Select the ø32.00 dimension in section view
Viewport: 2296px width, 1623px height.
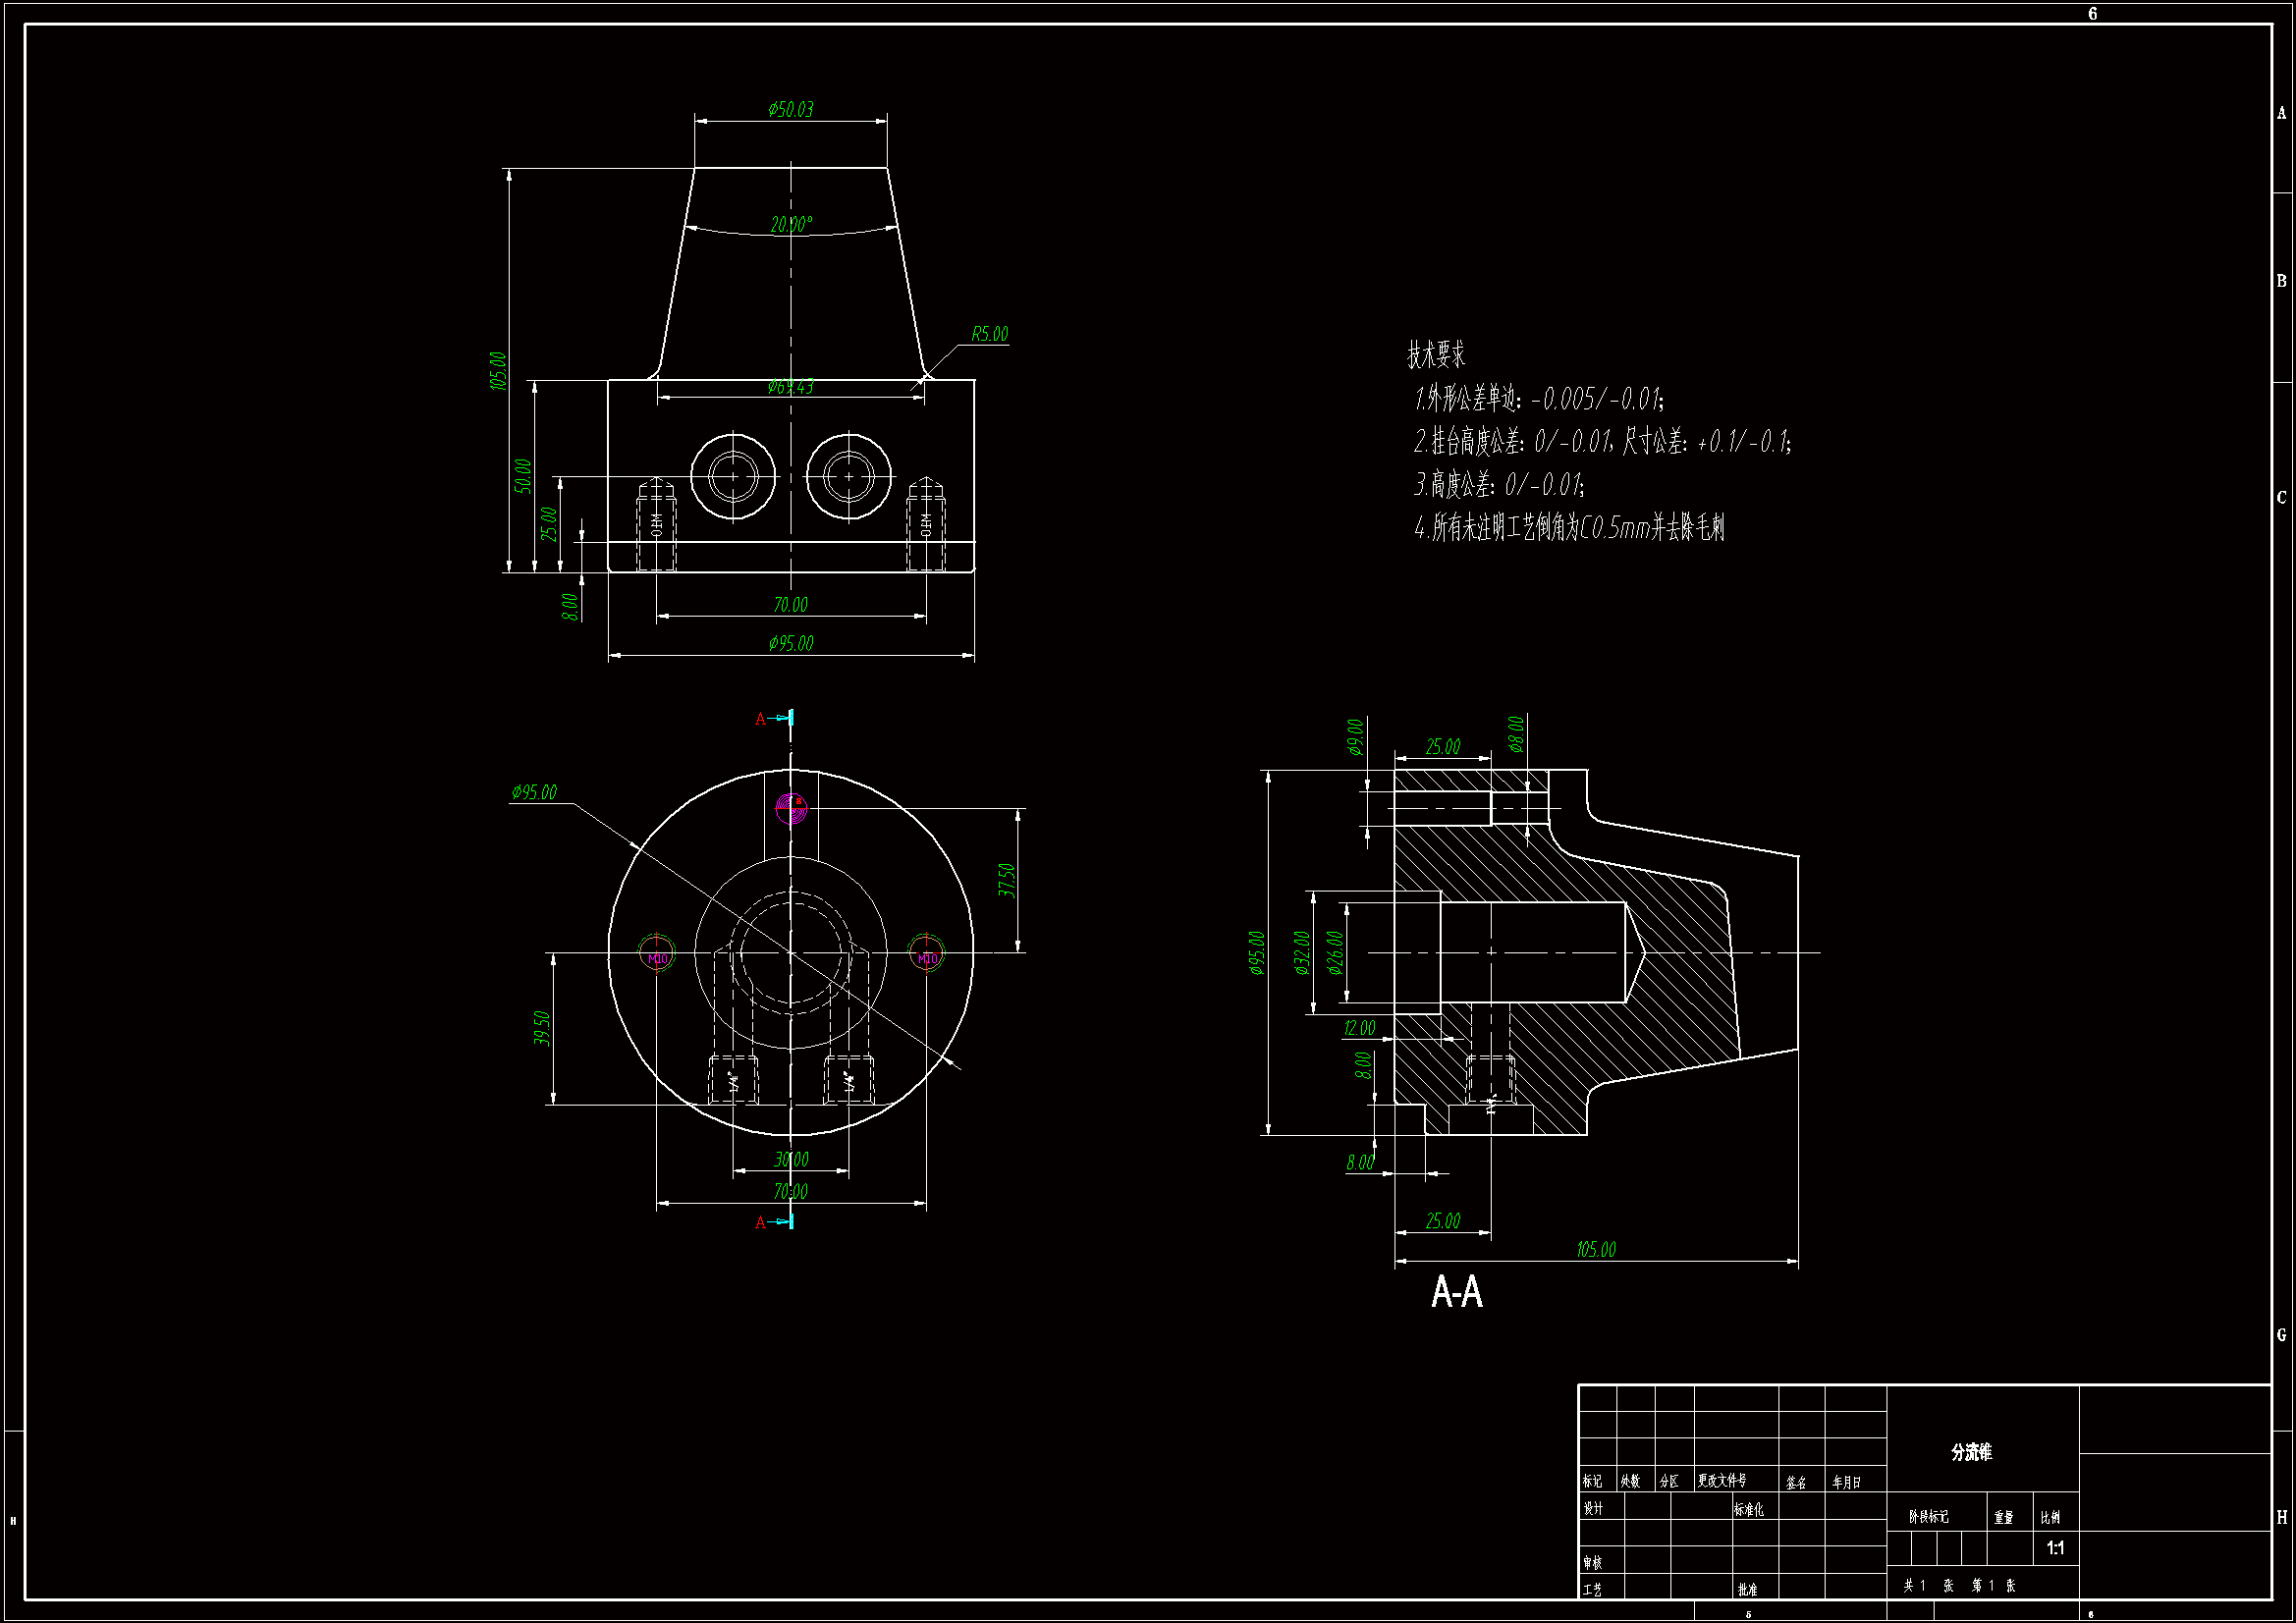point(1301,953)
